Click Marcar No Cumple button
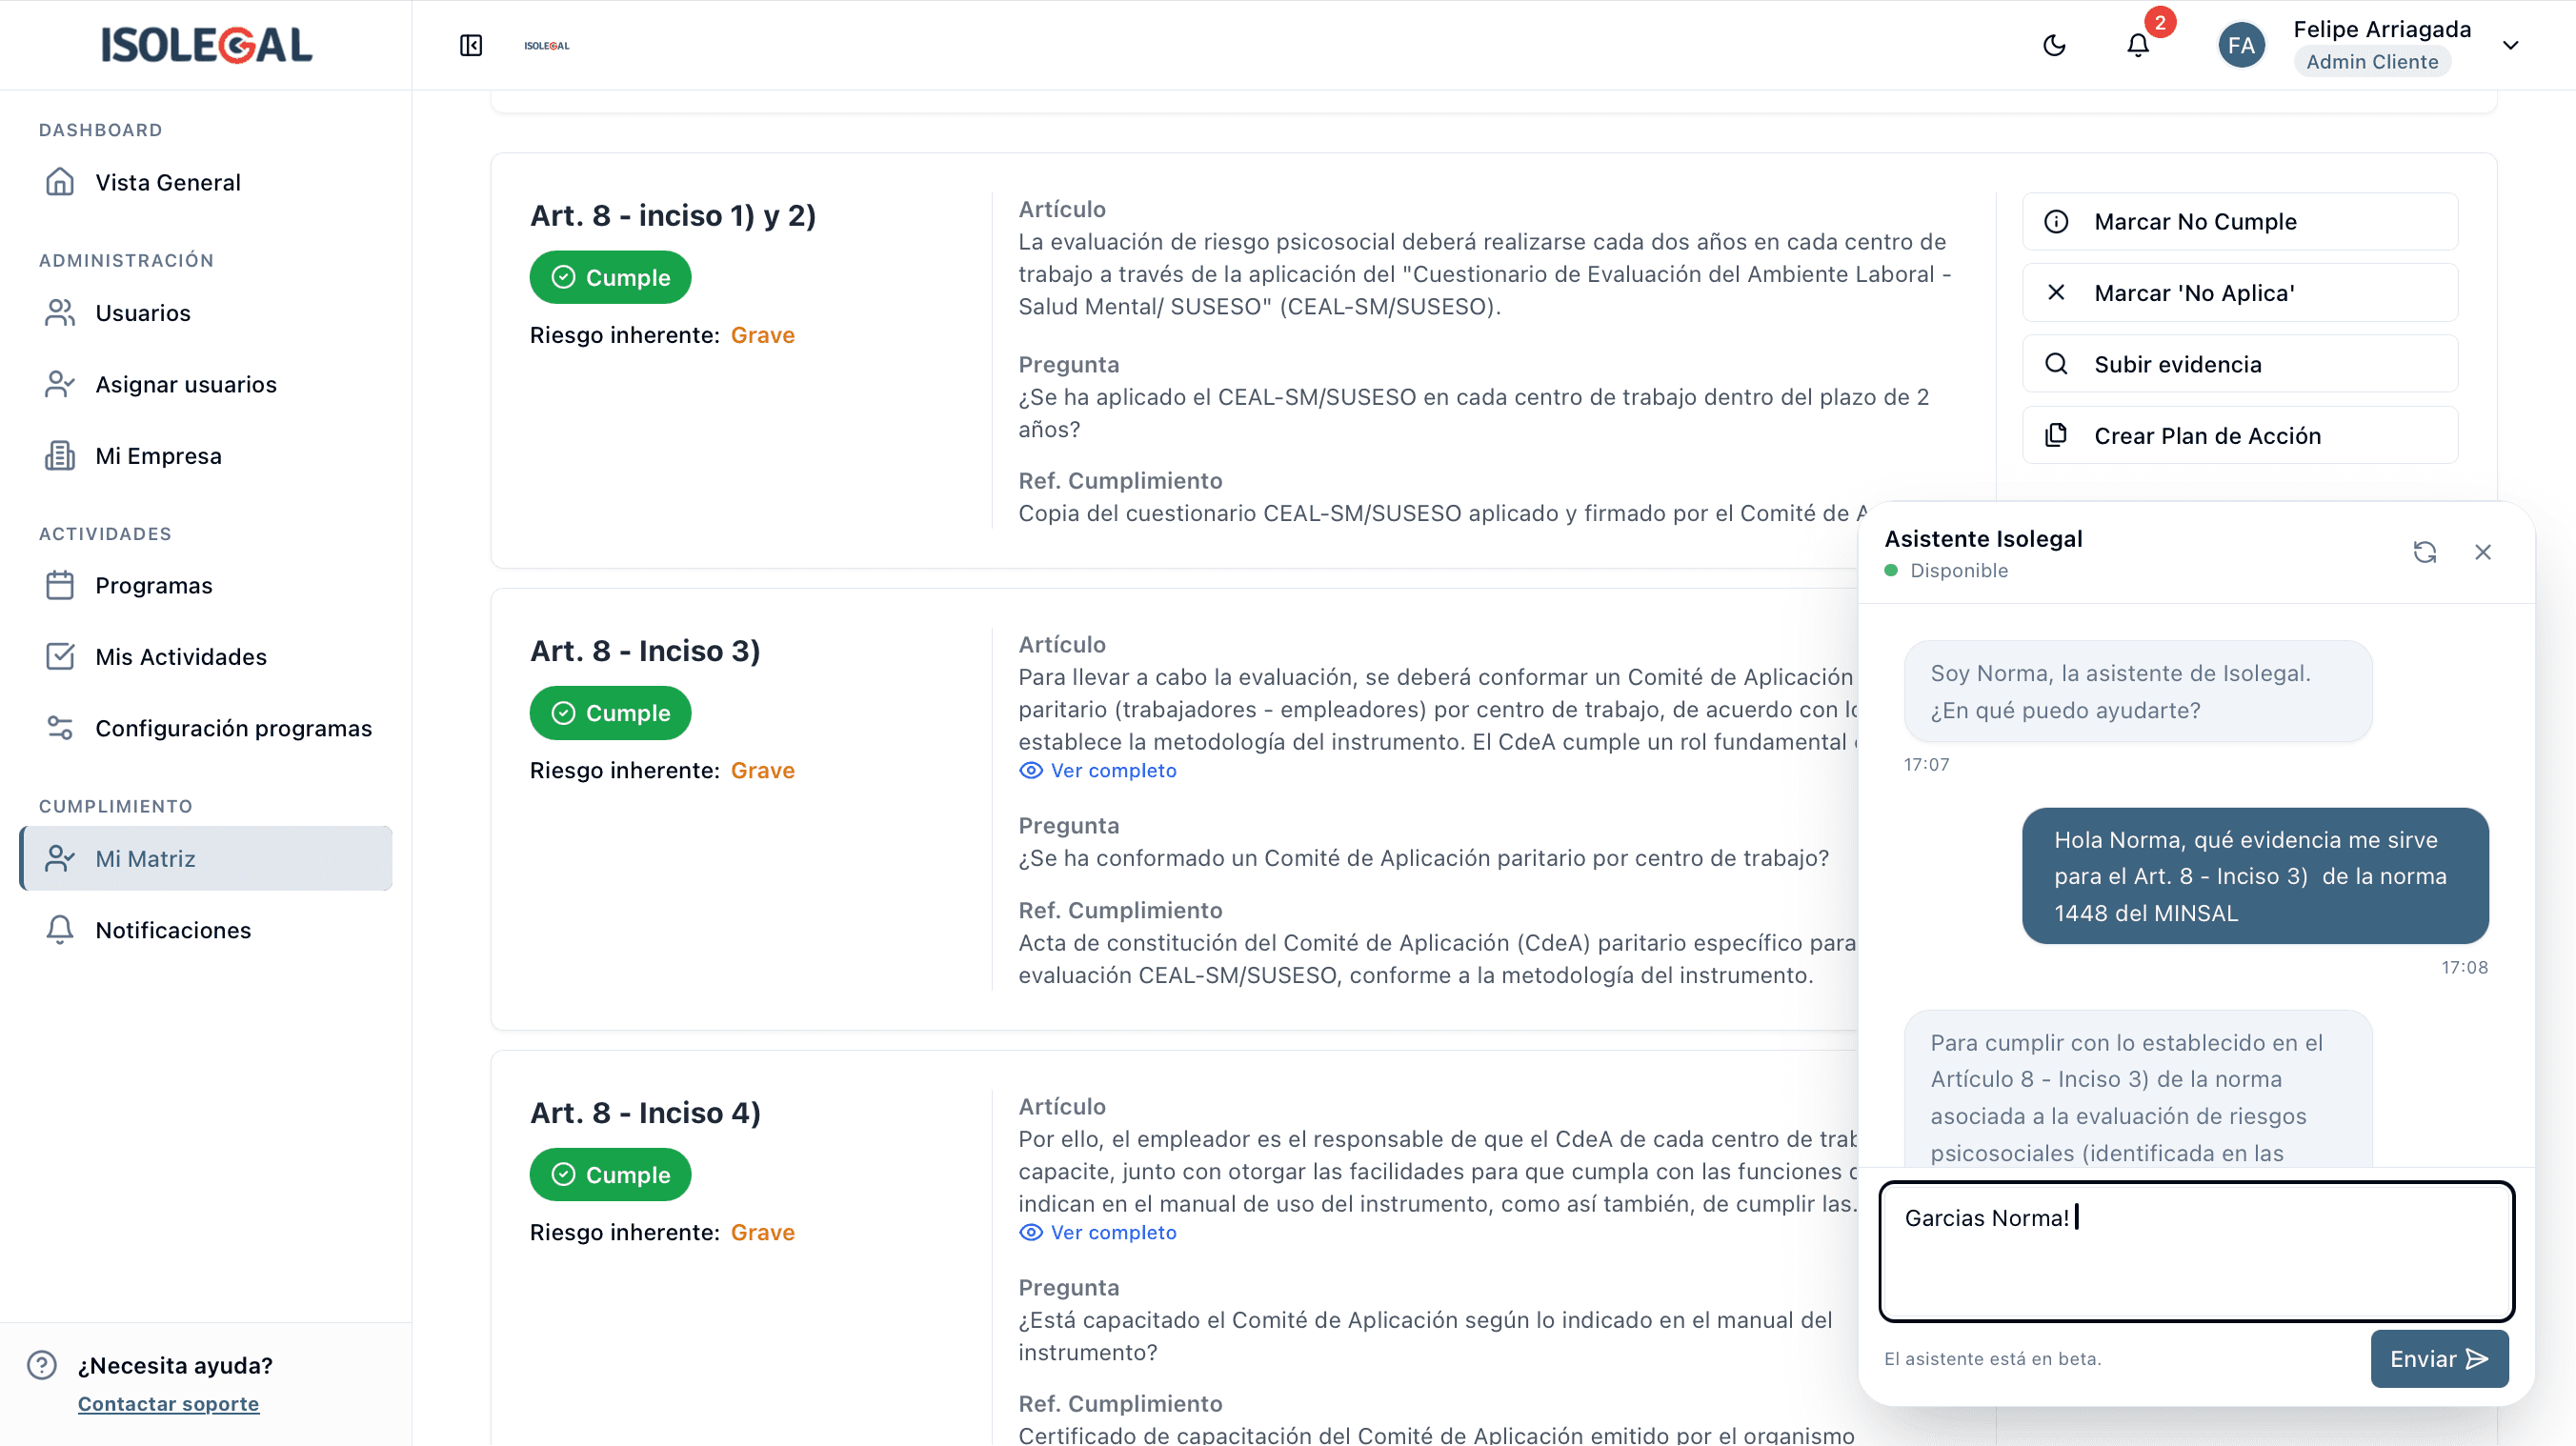Screen dimensions: 2576x1446 [x=2240, y=221]
